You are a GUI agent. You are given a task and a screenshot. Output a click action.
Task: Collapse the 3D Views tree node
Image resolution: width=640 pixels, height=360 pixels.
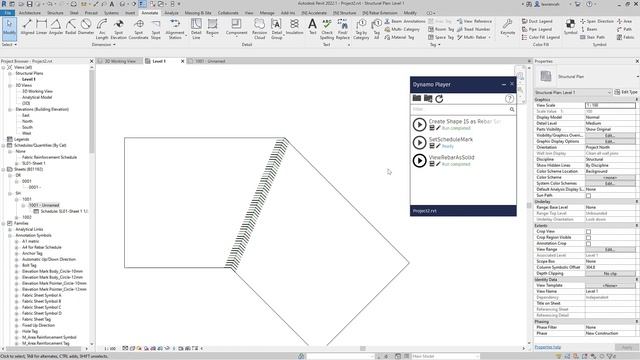[10, 86]
